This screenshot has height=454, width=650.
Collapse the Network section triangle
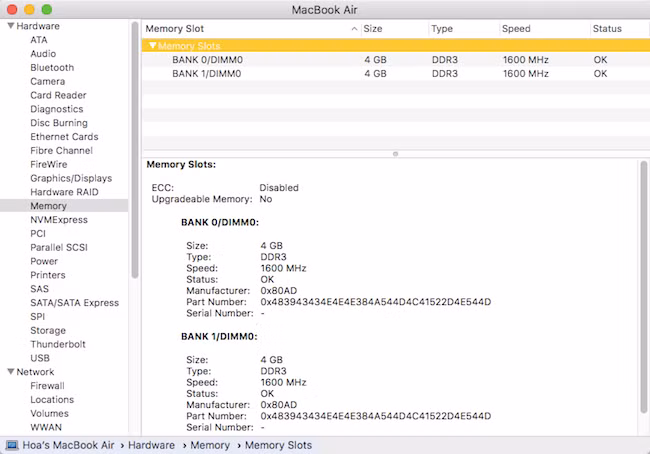pos(9,372)
